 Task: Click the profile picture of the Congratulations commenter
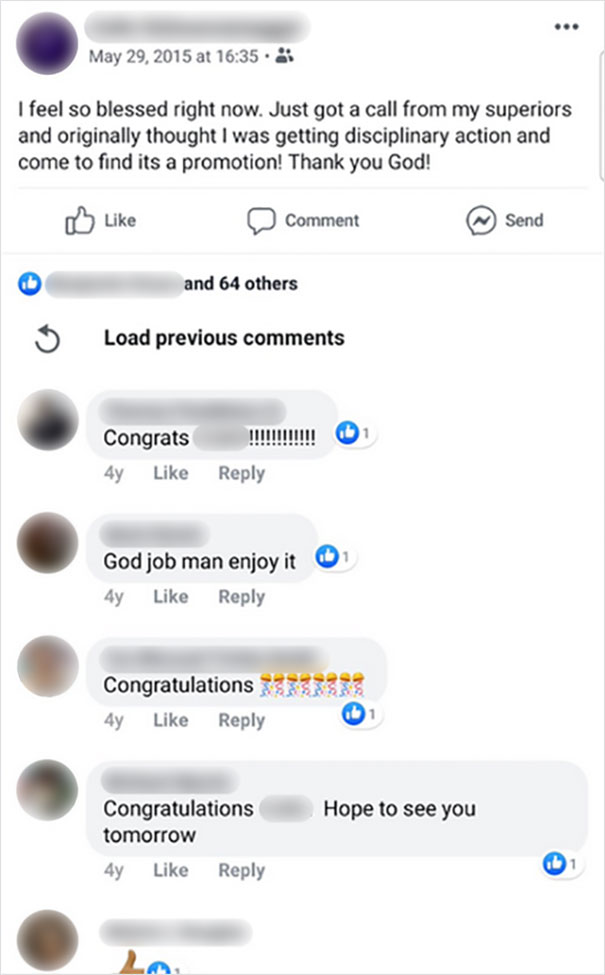pyautogui.click(x=47, y=668)
